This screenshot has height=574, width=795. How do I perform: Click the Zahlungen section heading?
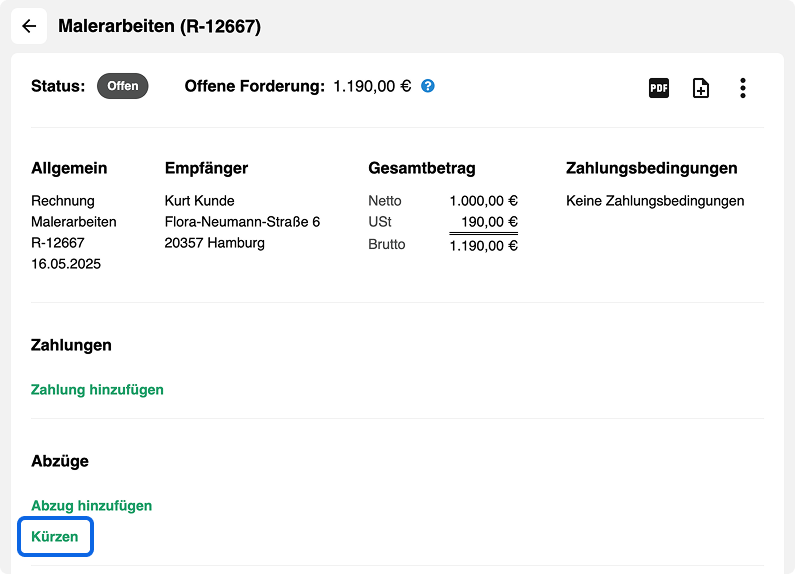(x=71, y=345)
